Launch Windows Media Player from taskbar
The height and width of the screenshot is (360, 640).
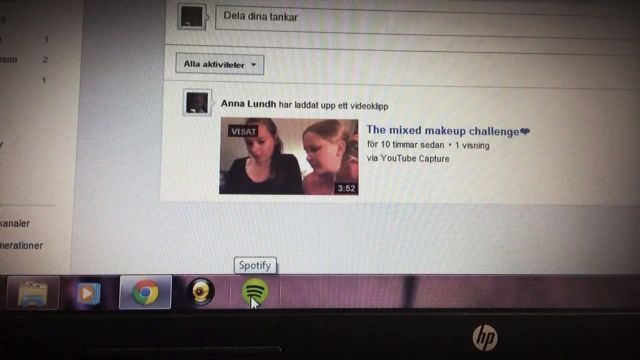(x=88, y=293)
